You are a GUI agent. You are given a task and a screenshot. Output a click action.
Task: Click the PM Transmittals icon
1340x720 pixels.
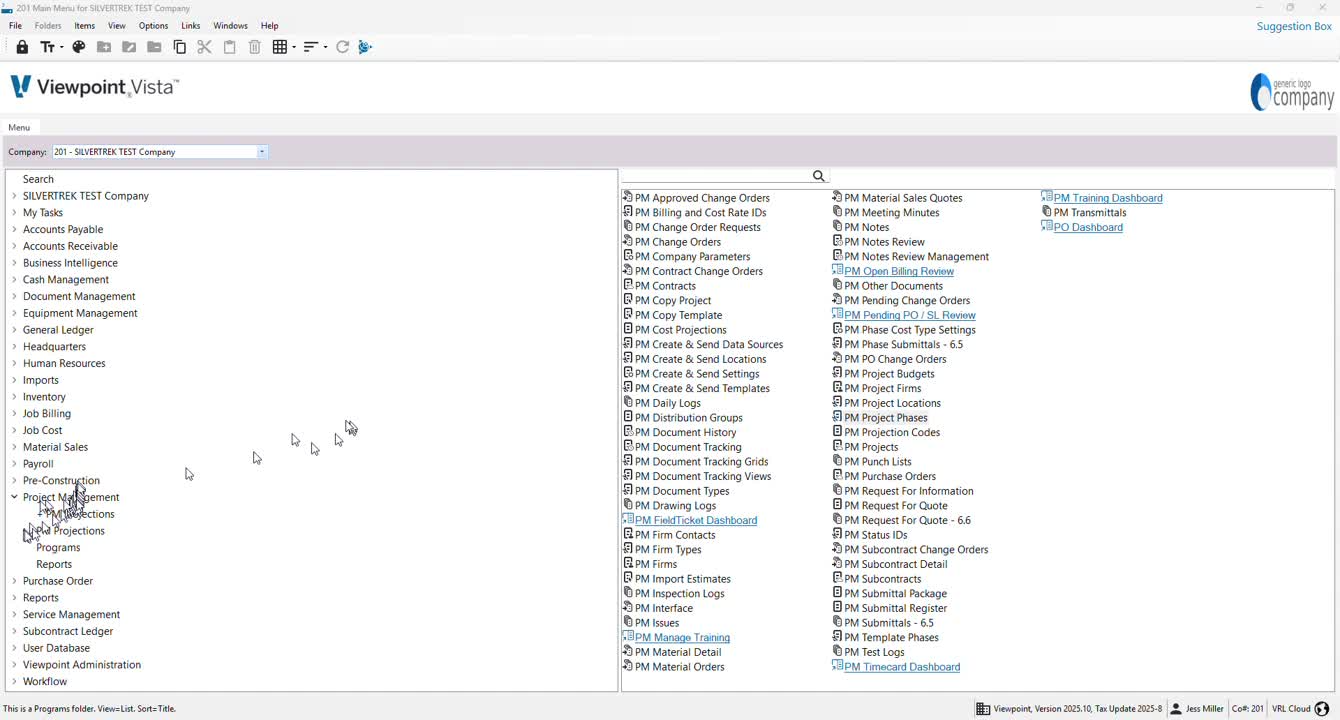coord(1047,212)
